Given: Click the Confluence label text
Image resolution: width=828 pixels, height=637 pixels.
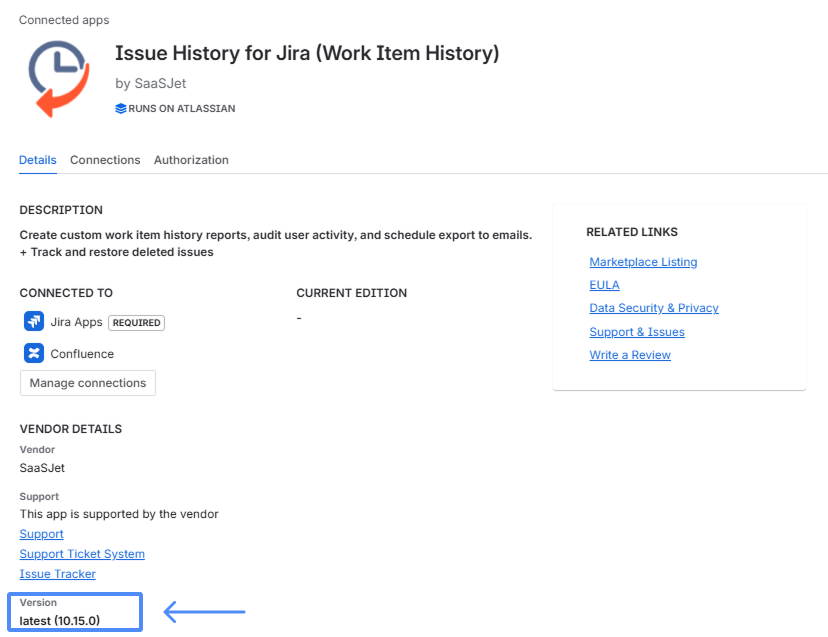Looking at the screenshot, I should click(x=82, y=354).
